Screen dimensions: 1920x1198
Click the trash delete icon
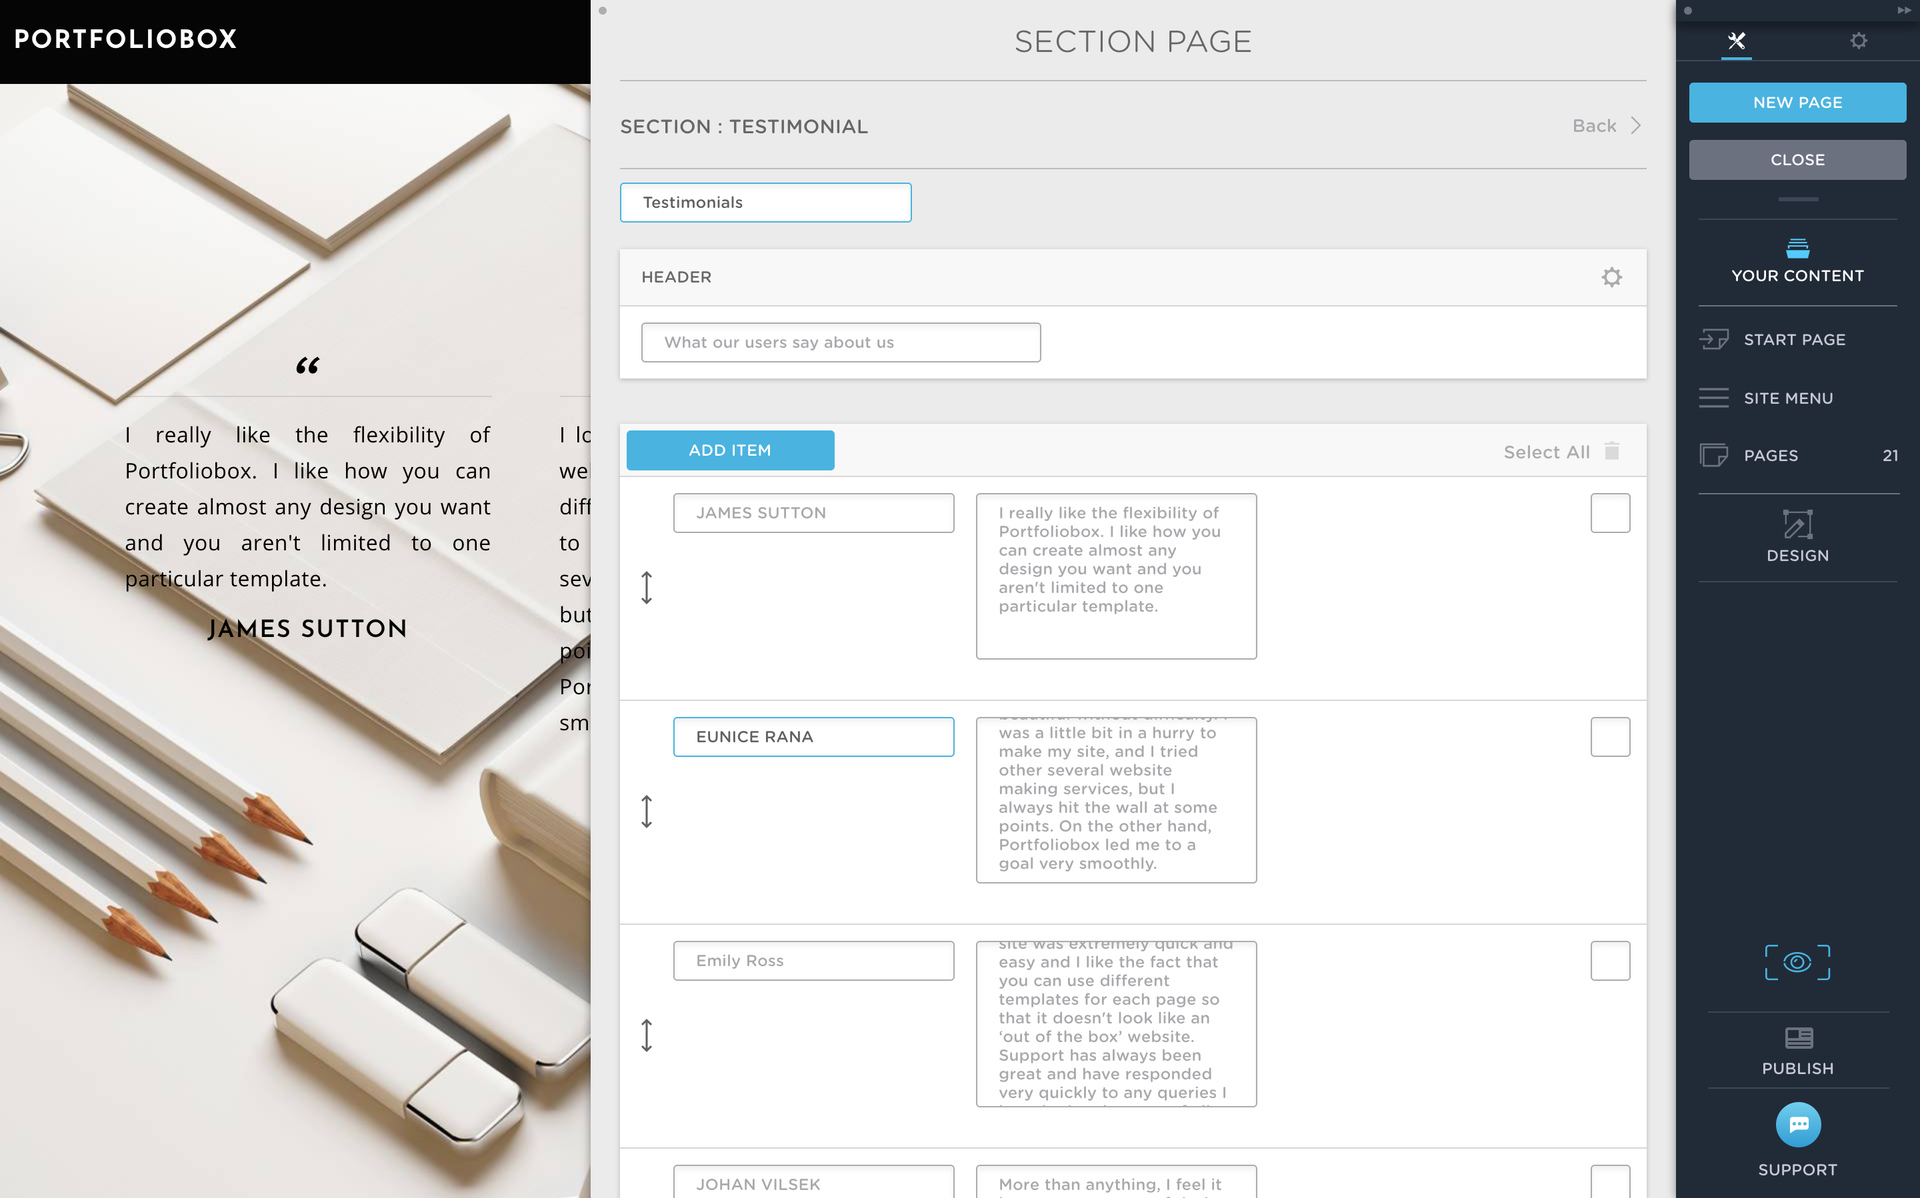tap(1612, 451)
